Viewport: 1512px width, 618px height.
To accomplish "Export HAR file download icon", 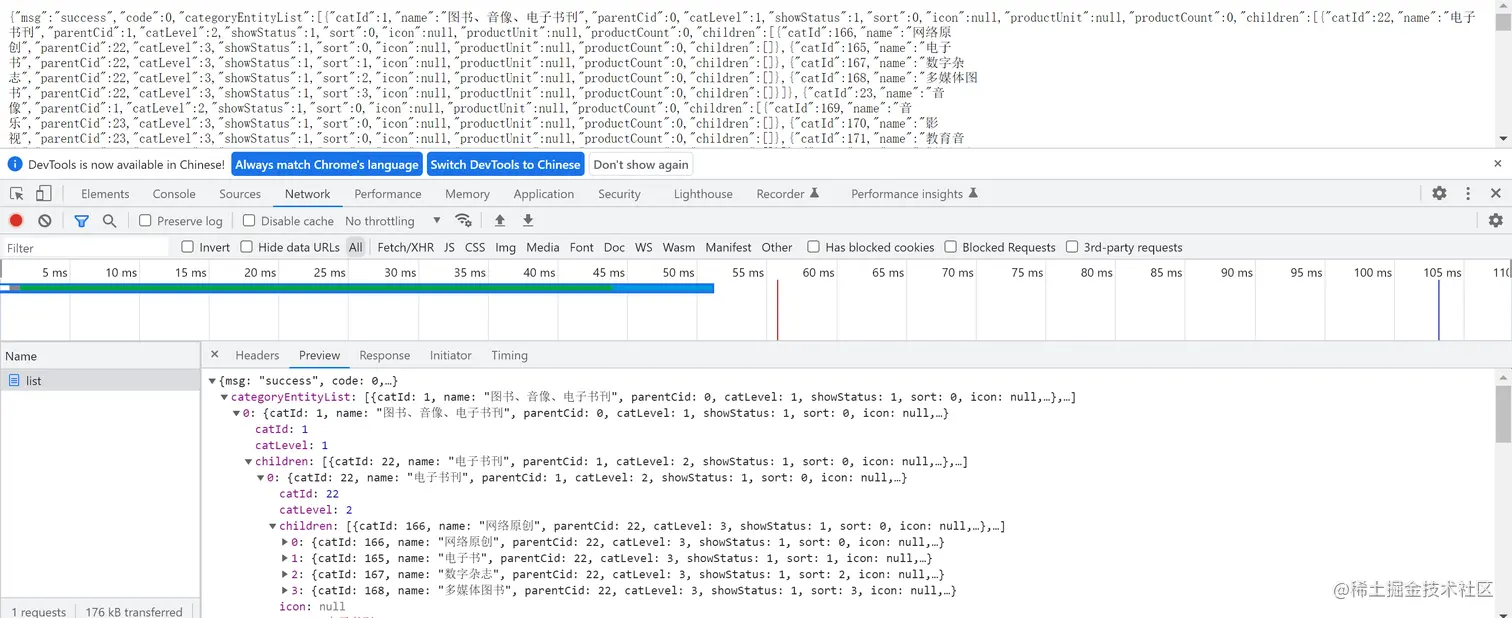I will pyautogui.click(x=528, y=221).
